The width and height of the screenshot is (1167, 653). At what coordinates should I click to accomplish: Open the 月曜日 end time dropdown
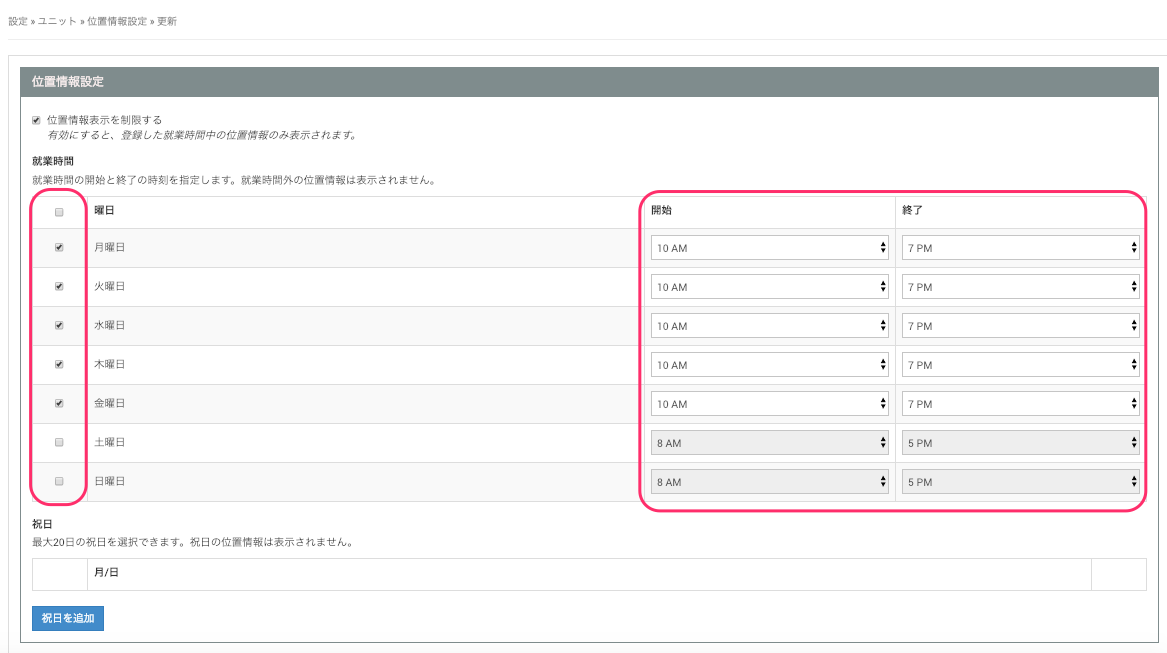point(1020,248)
